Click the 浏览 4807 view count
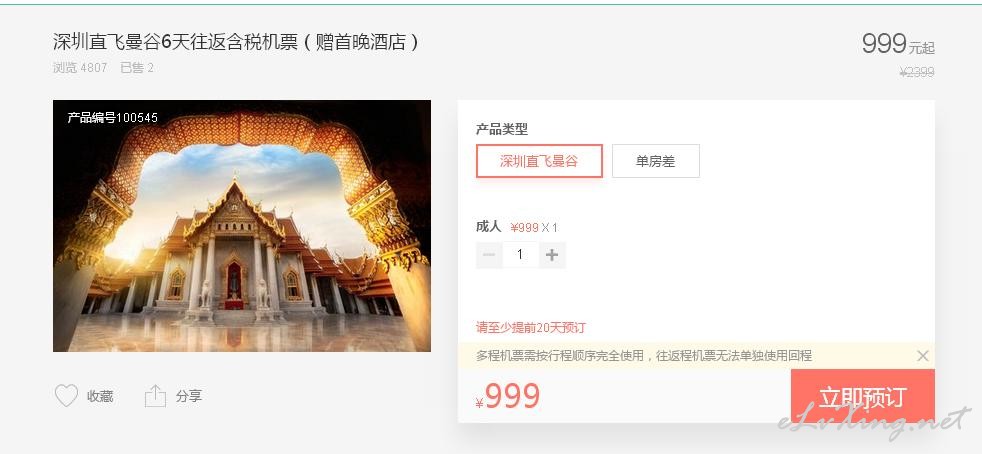Screen dimensions: 982x454 point(80,68)
